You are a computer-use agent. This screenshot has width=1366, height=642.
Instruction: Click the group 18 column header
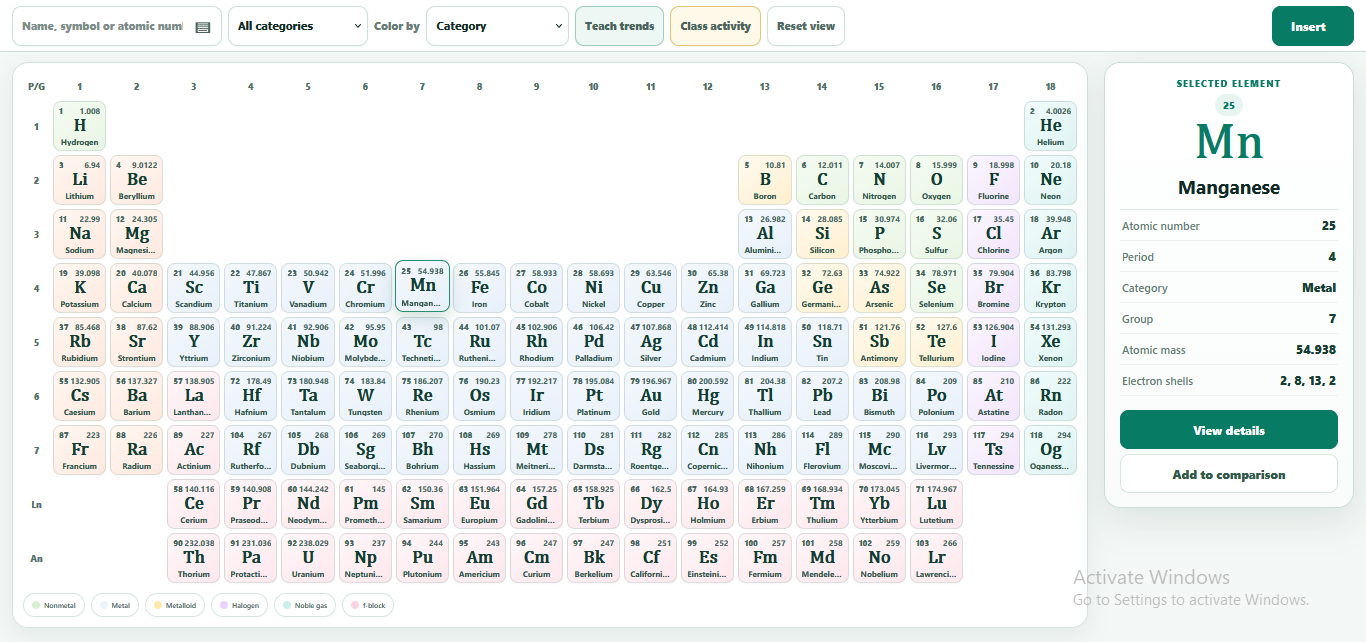point(1051,87)
